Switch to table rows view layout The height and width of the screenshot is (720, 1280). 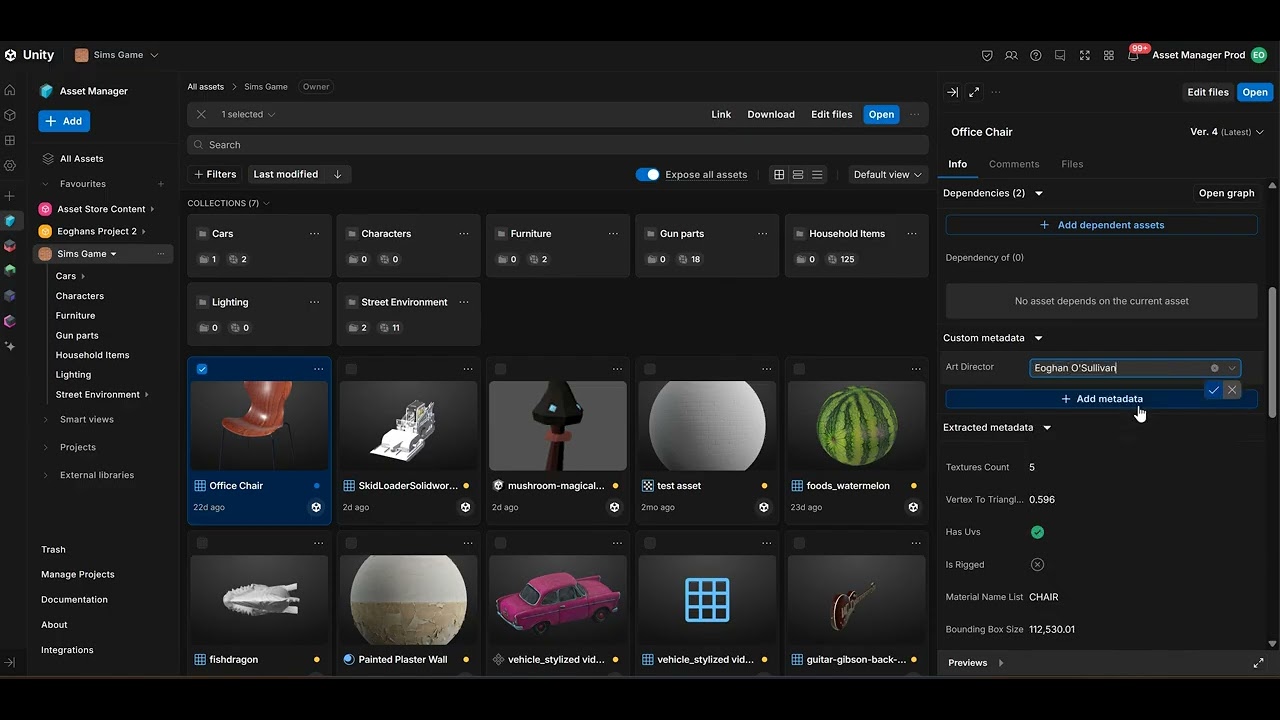tap(817, 174)
